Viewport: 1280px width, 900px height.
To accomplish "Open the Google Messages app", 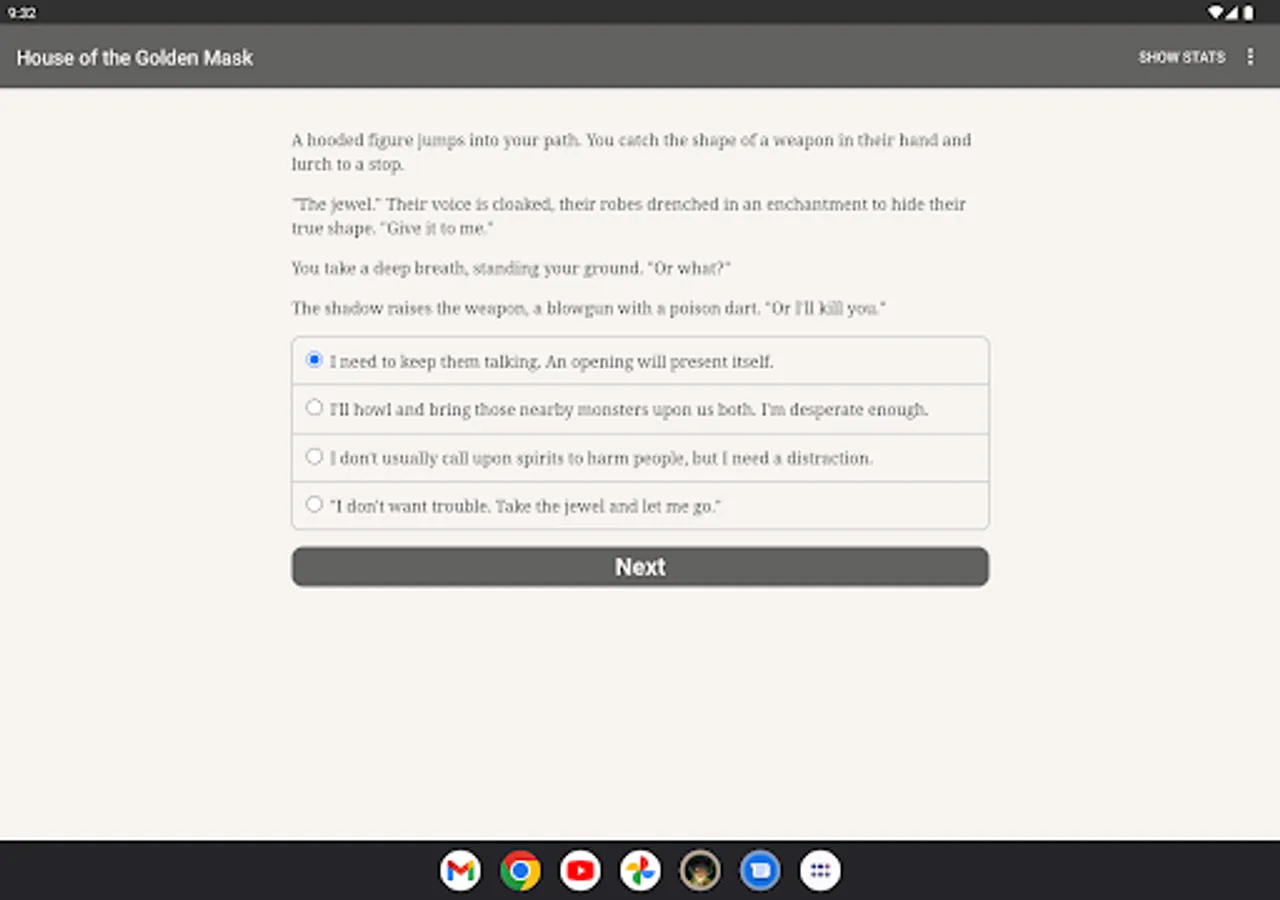I will (760, 870).
